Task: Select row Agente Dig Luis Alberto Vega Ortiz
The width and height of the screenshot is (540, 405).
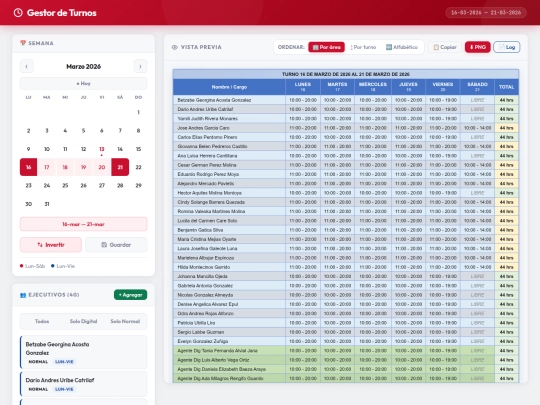Action: (346, 360)
